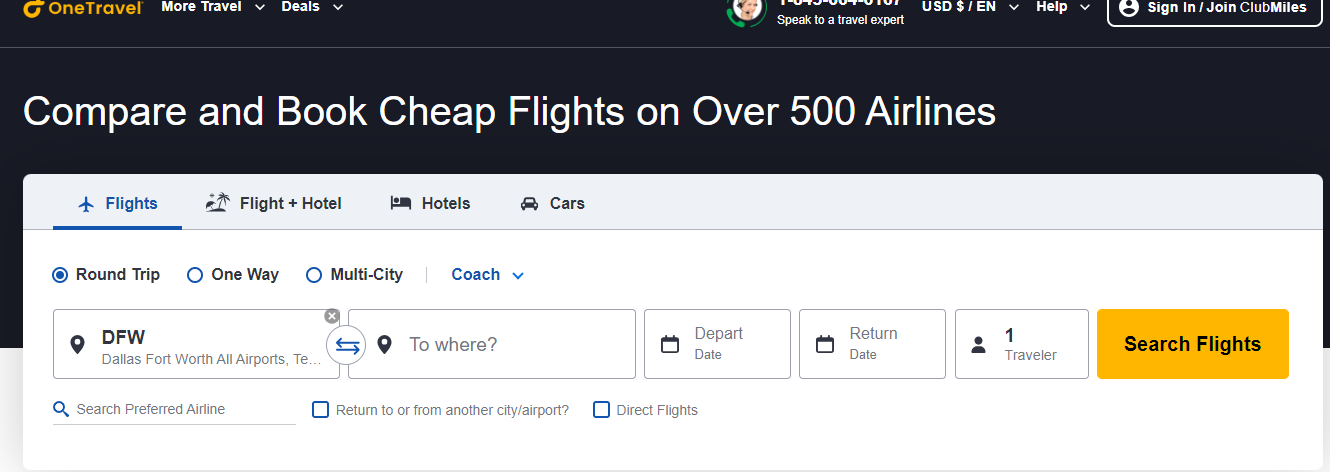Open the USD $ / EN selector

970,7
